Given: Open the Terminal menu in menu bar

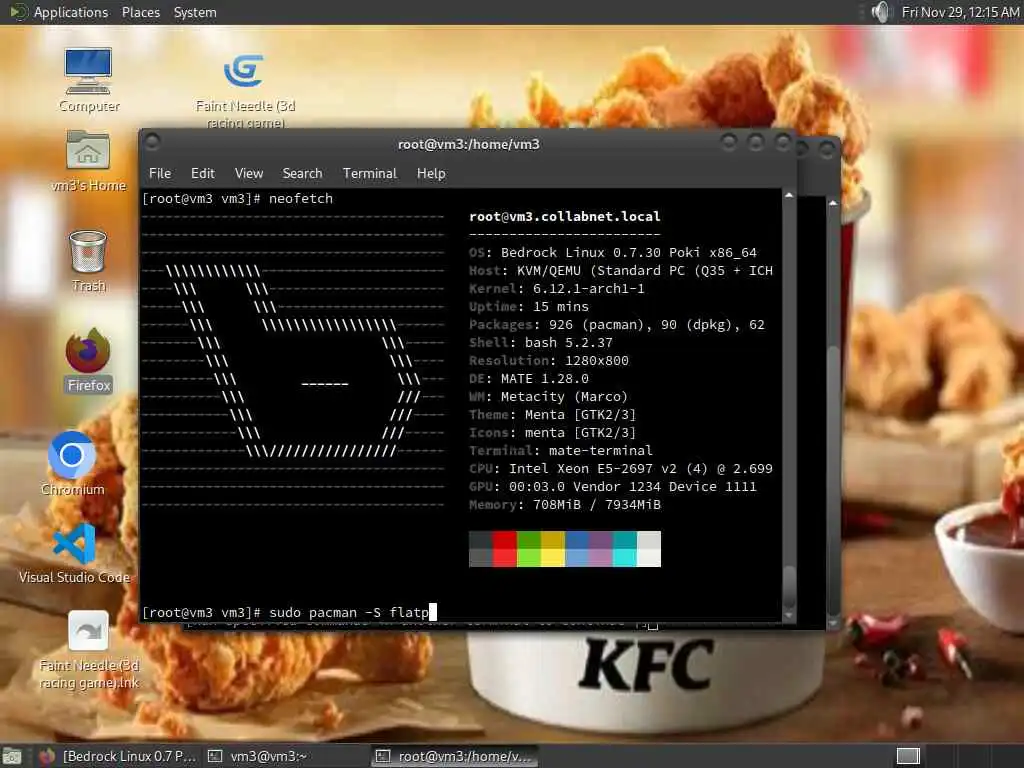Looking at the screenshot, I should [x=370, y=173].
